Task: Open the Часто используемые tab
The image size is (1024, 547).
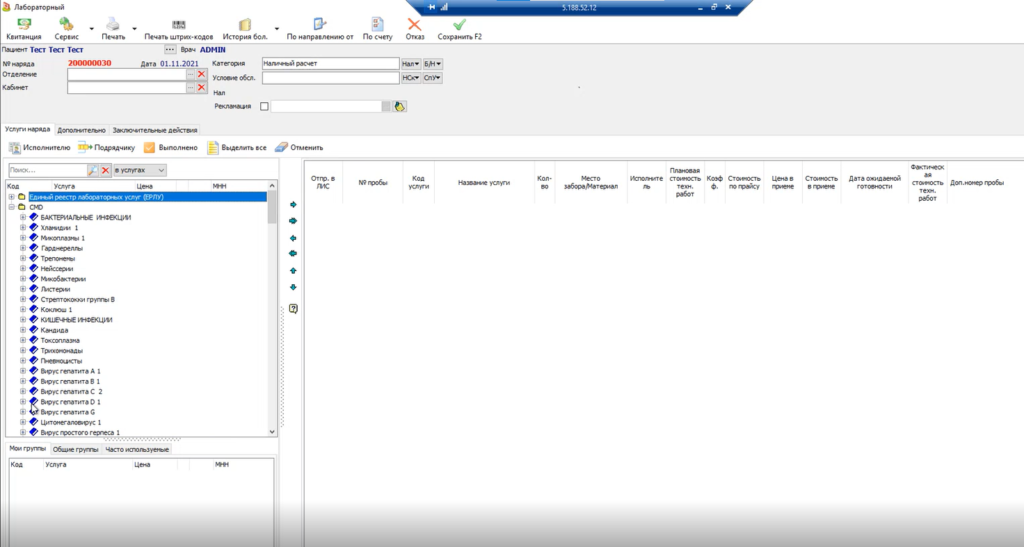Action: (138, 449)
